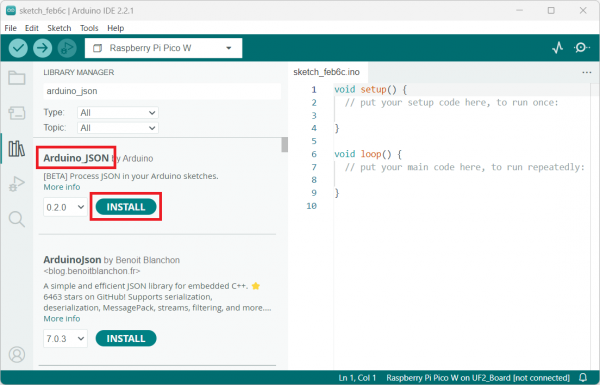This screenshot has width=600, height=385.
Task: Click the Arduino_JSON library title
Action: [76, 158]
